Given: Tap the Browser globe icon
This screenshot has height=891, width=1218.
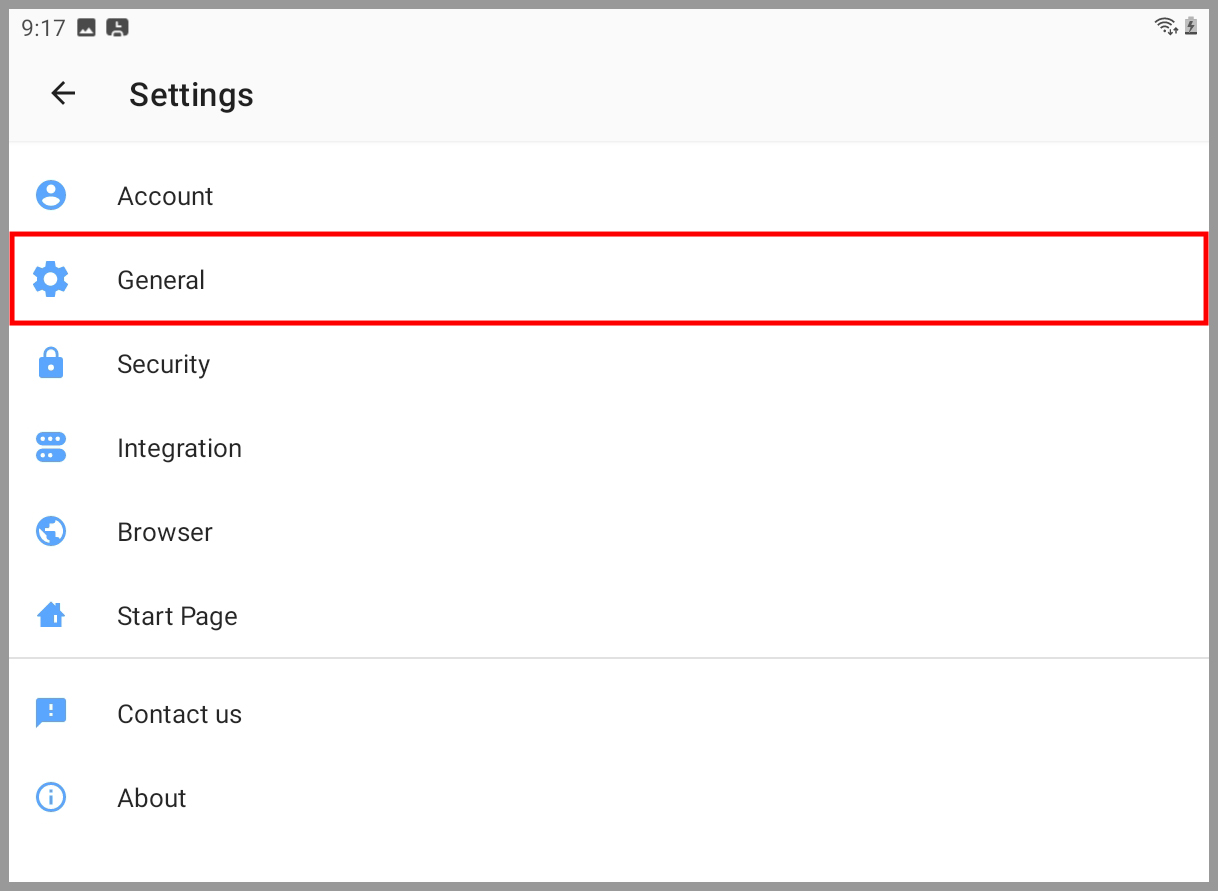Looking at the screenshot, I should [x=51, y=531].
